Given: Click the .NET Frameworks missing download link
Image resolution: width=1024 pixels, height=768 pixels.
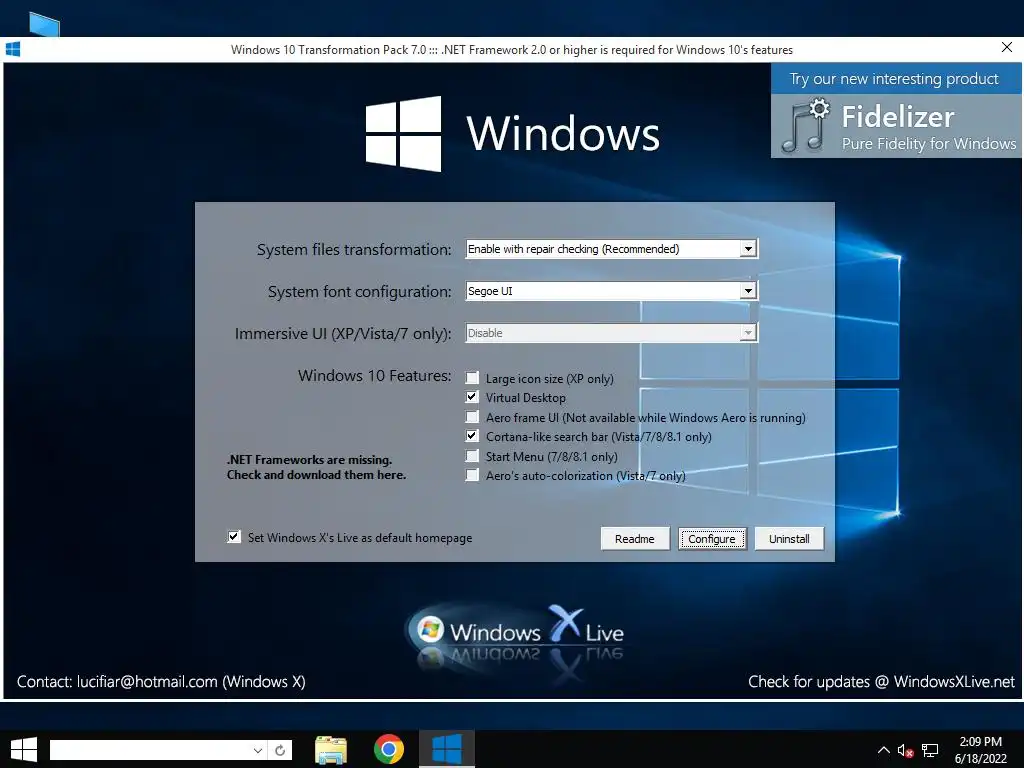Looking at the screenshot, I should tap(316, 468).
